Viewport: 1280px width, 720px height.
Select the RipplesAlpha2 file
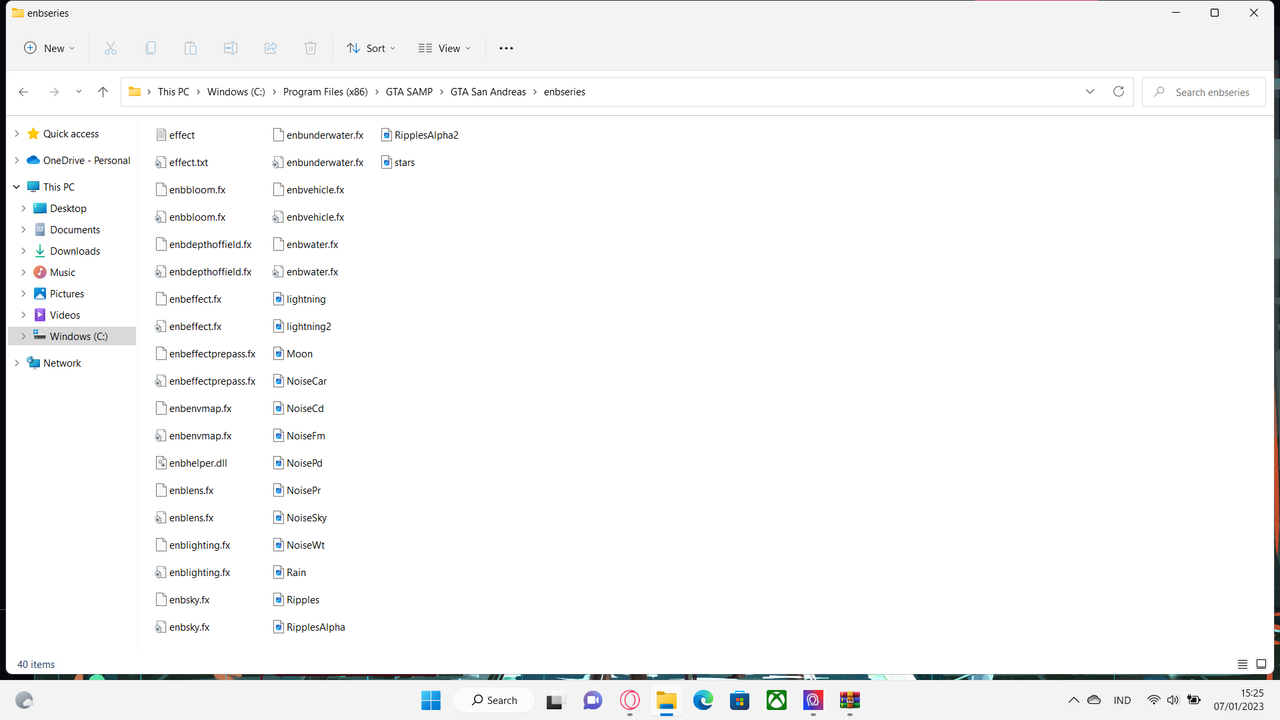coord(419,135)
